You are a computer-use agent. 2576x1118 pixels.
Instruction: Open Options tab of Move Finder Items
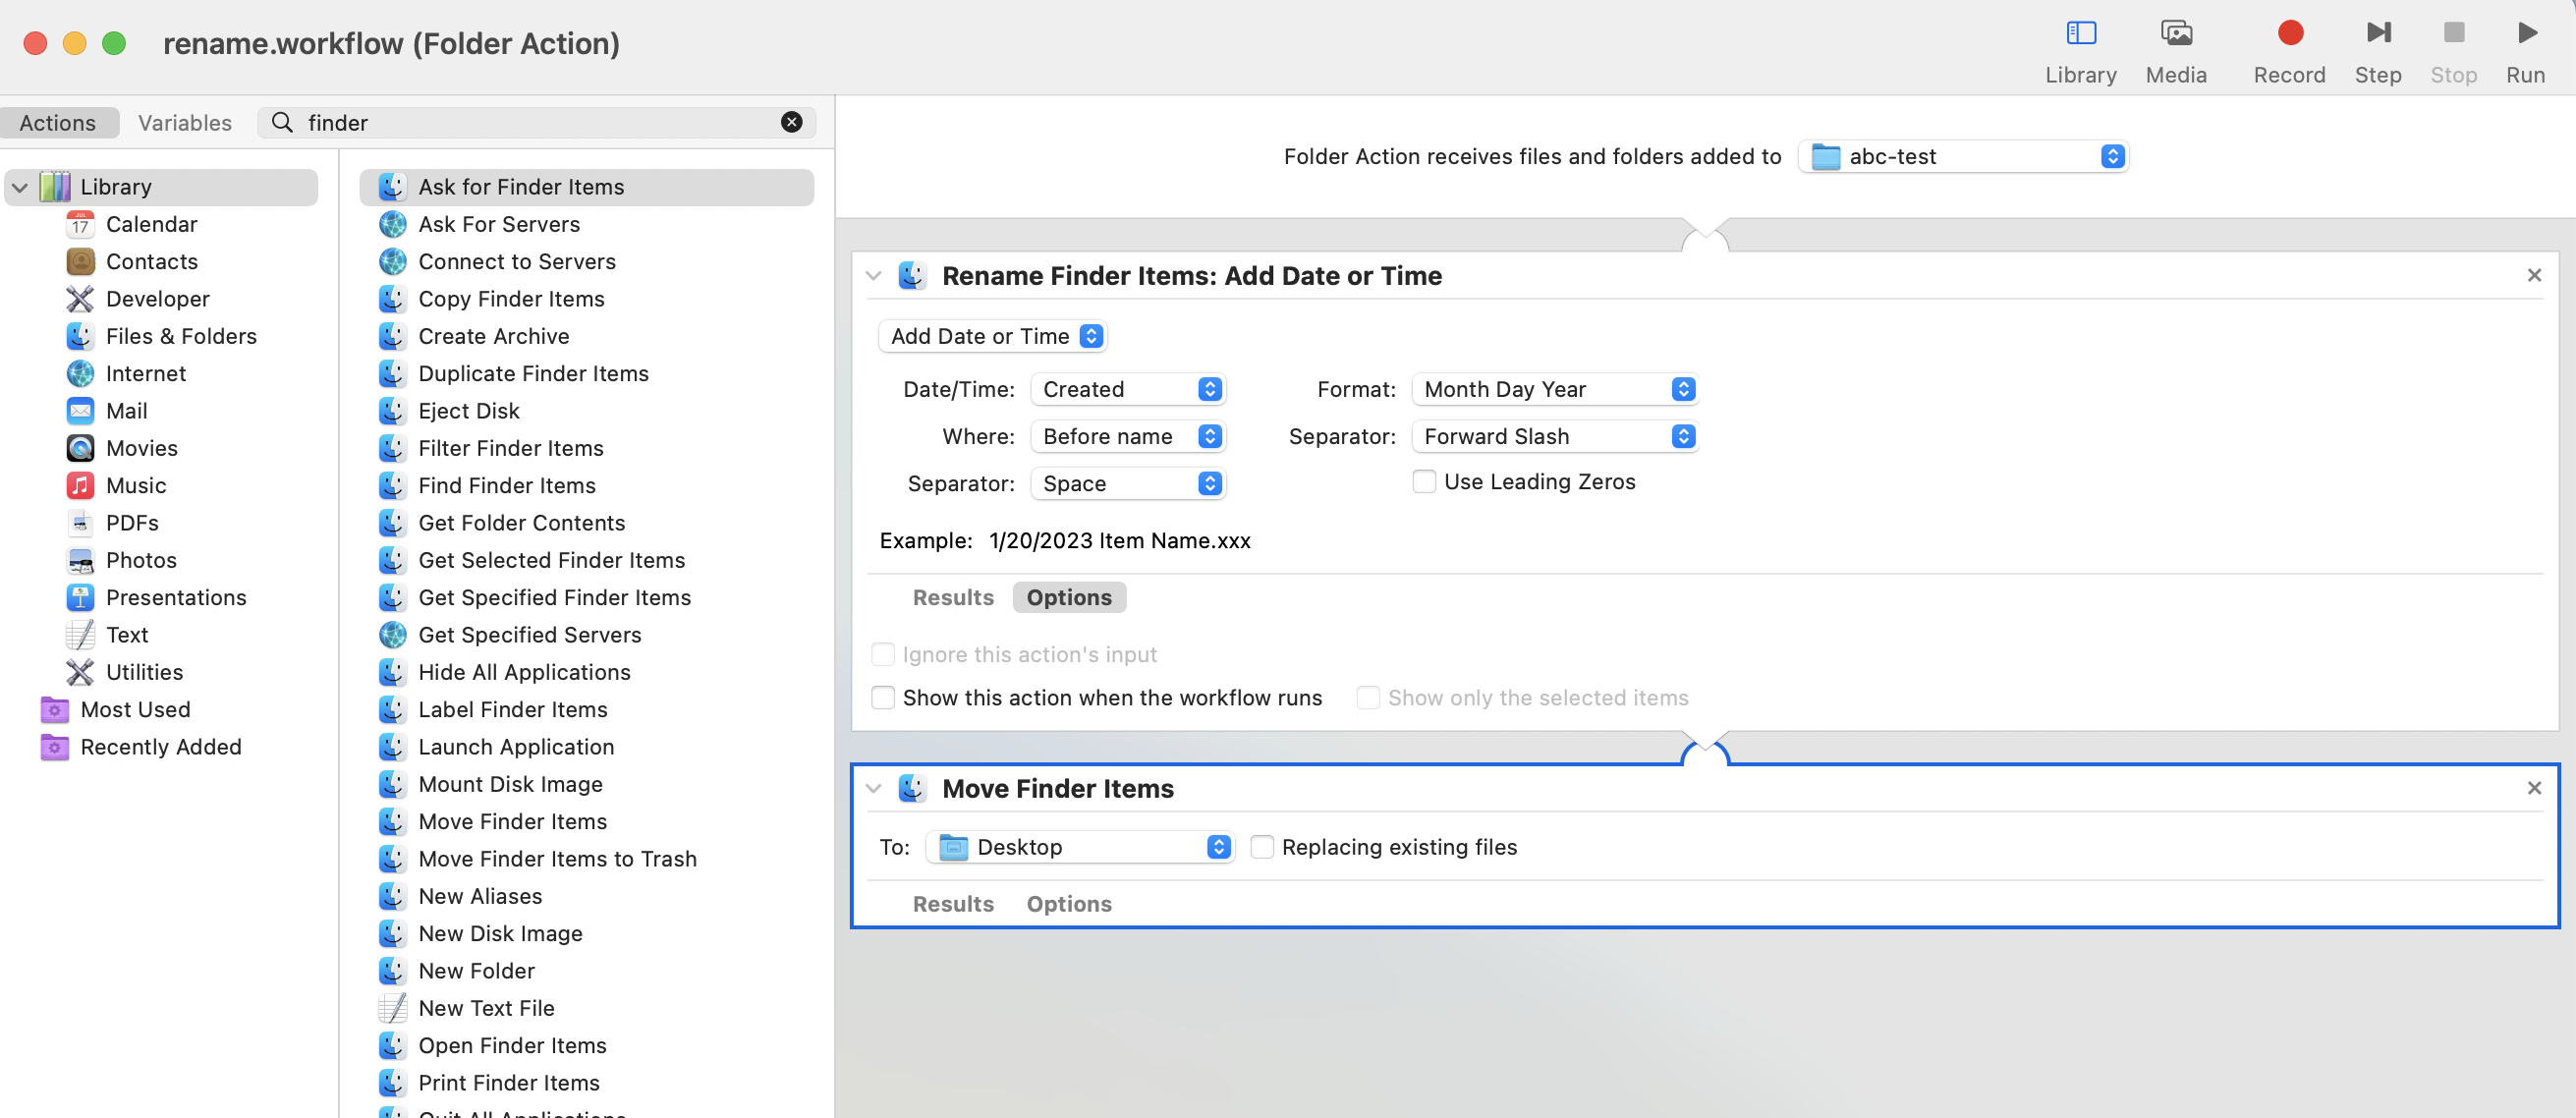(1068, 904)
